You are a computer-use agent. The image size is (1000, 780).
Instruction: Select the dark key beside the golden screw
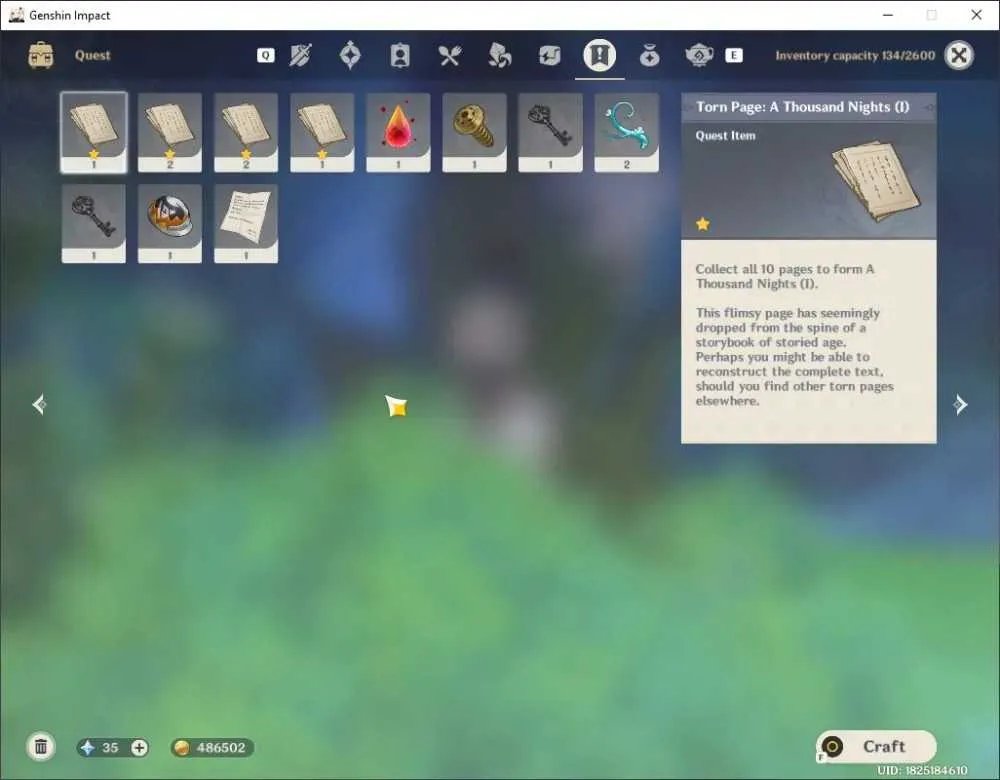point(550,132)
